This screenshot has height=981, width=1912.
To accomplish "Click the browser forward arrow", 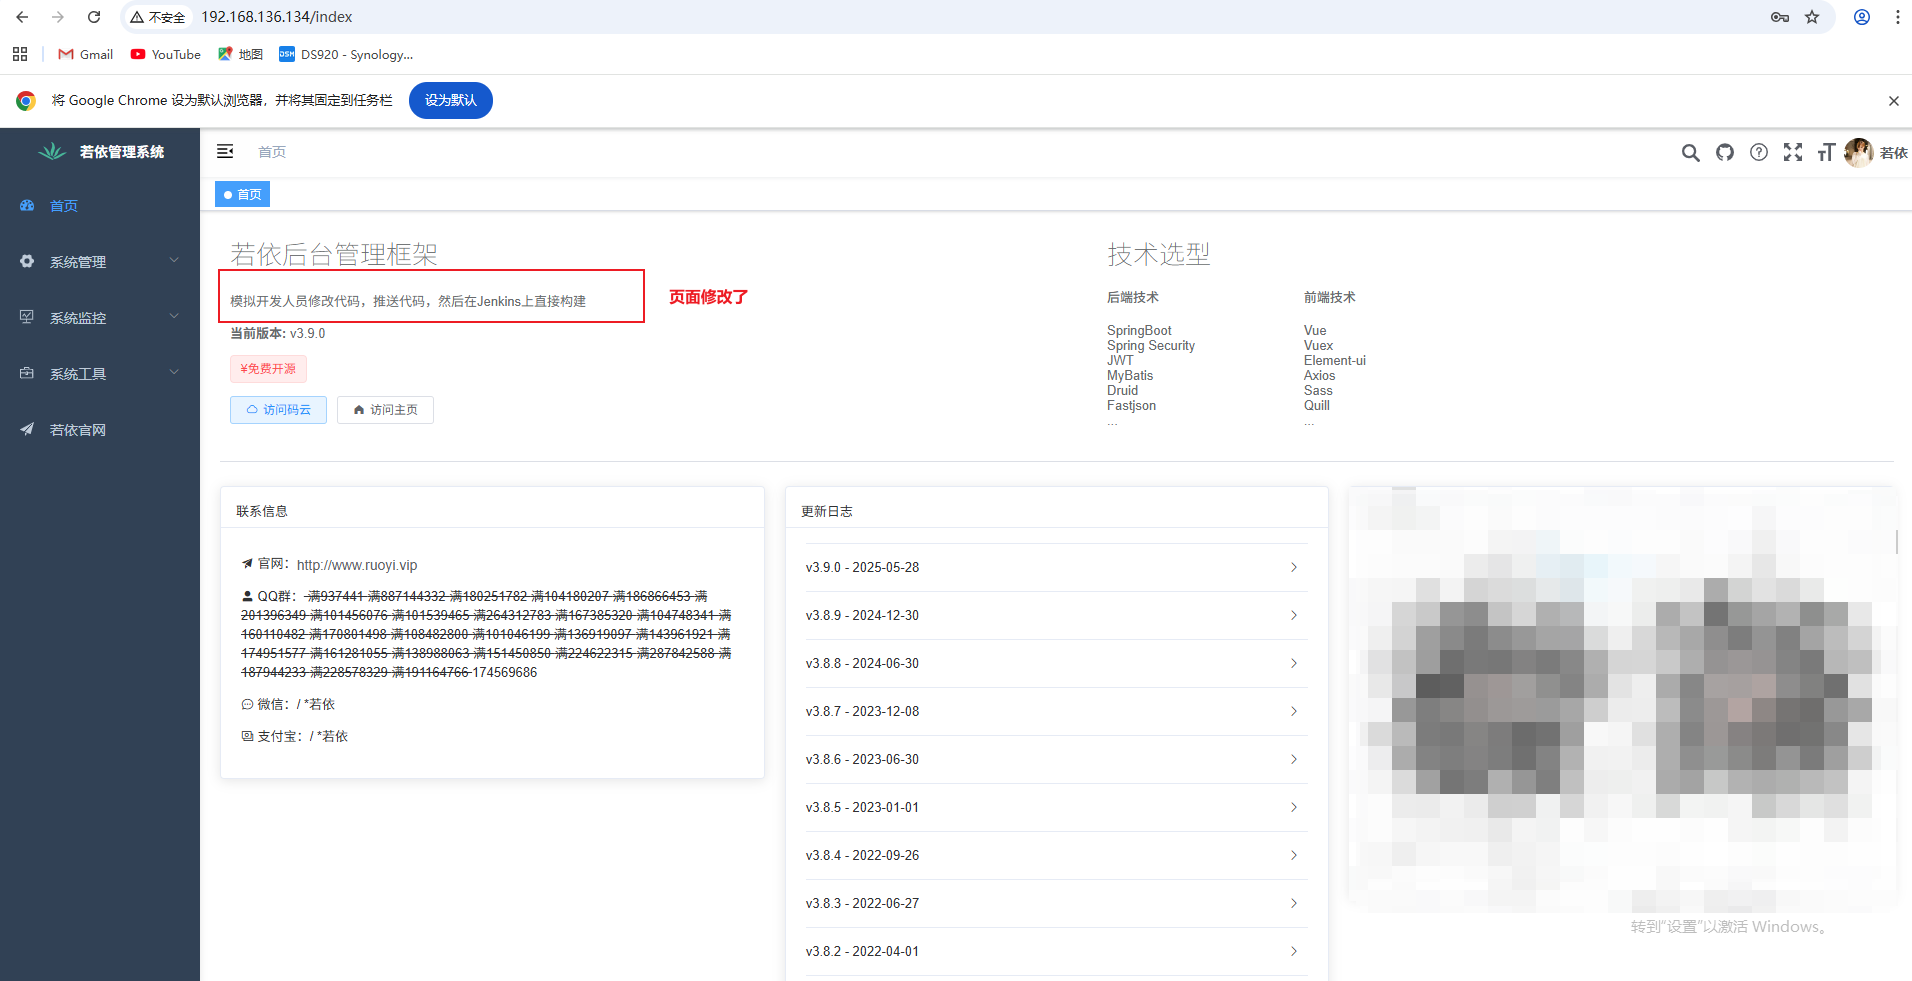I will pyautogui.click(x=58, y=17).
